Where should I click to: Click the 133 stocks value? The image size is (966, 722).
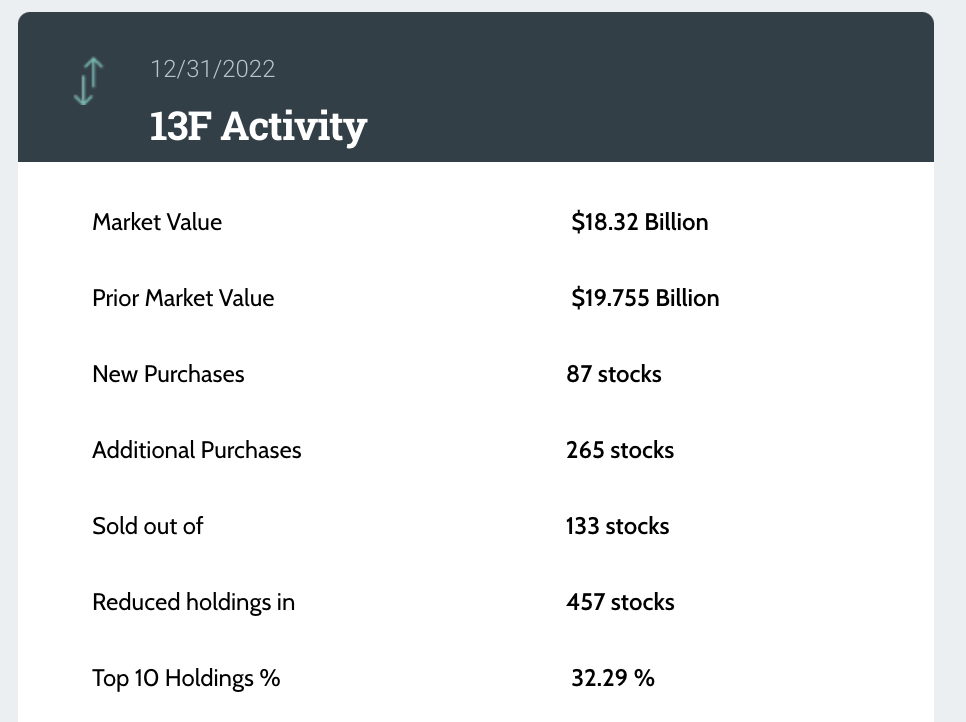[618, 526]
